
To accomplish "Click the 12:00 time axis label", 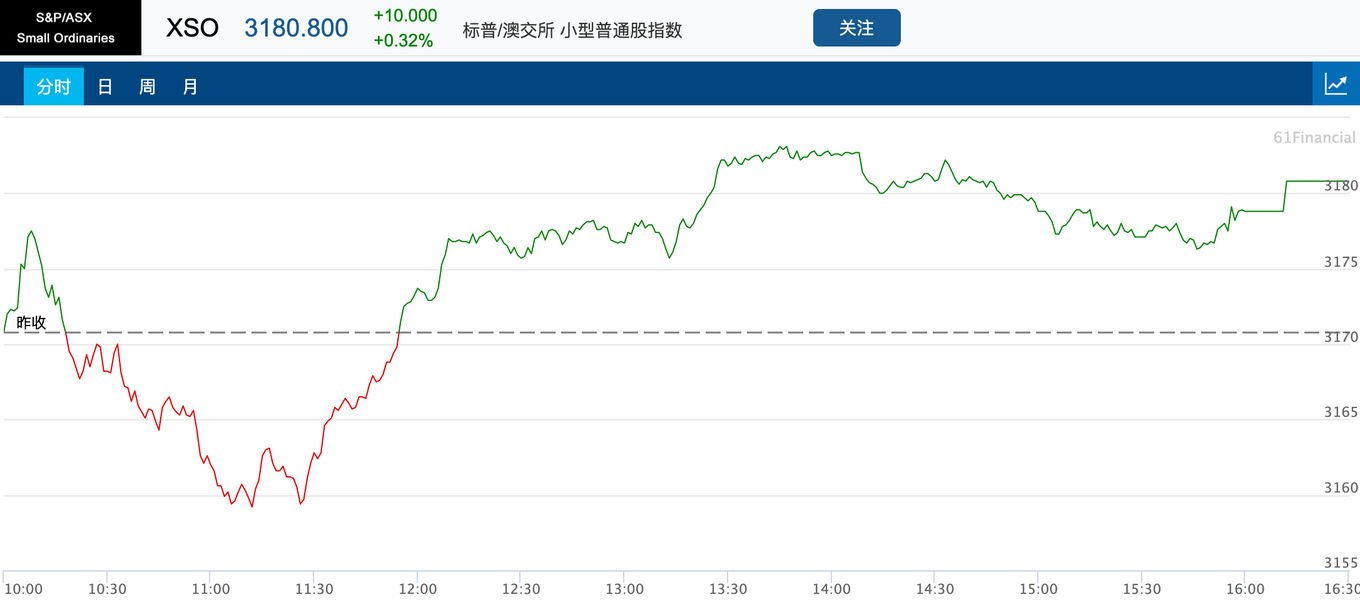I will pos(417,589).
